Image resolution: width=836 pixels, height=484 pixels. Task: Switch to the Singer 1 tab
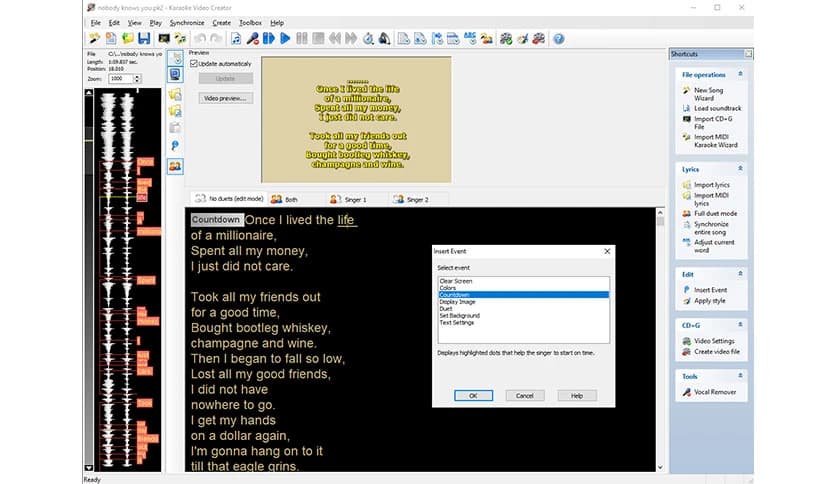349,199
